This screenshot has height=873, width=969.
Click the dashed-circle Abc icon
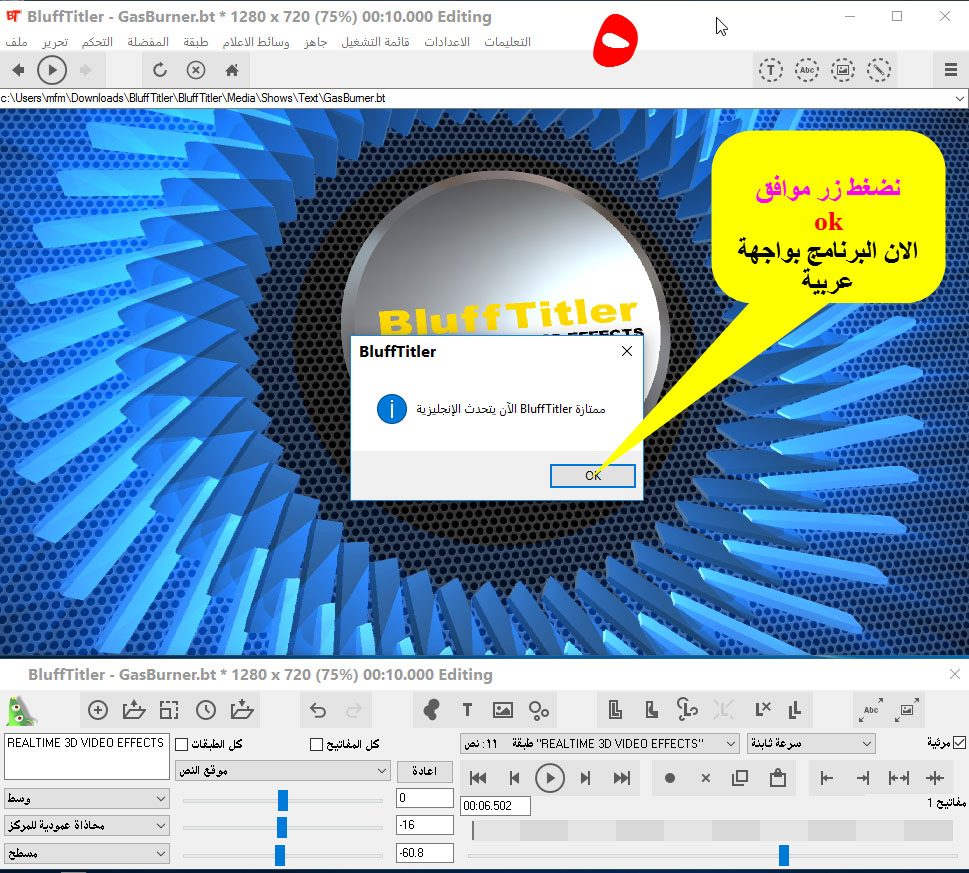[806, 70]
